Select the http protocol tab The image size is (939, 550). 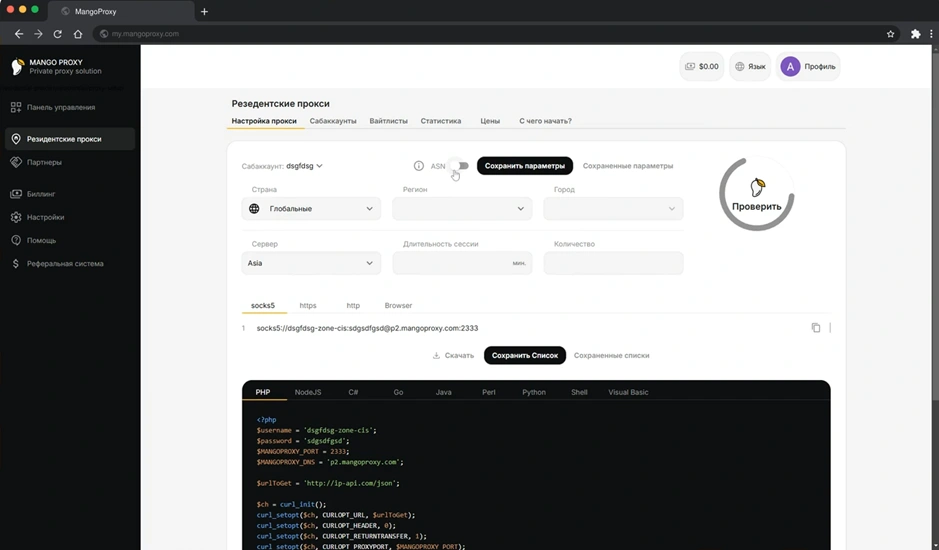click(353, 306)
